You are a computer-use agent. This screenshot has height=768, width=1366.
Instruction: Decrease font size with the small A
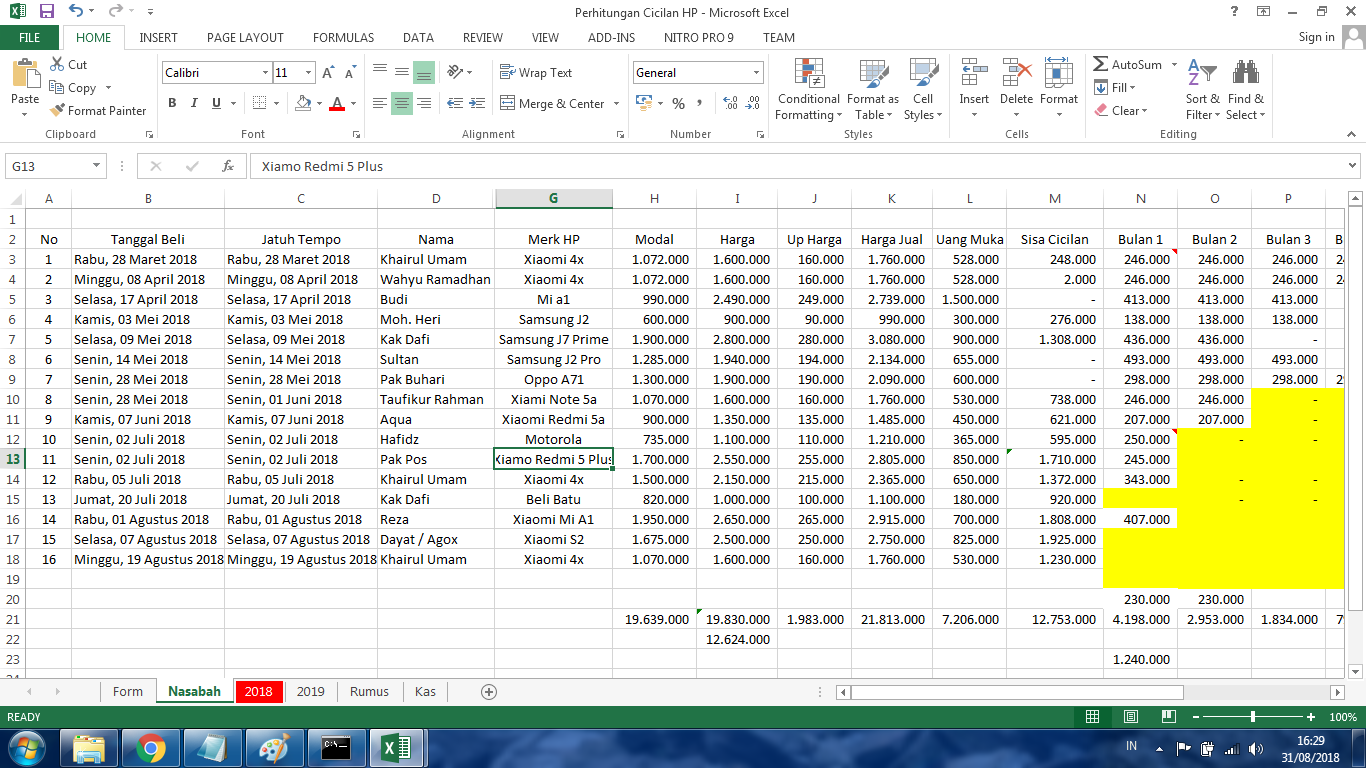(351, 73)
